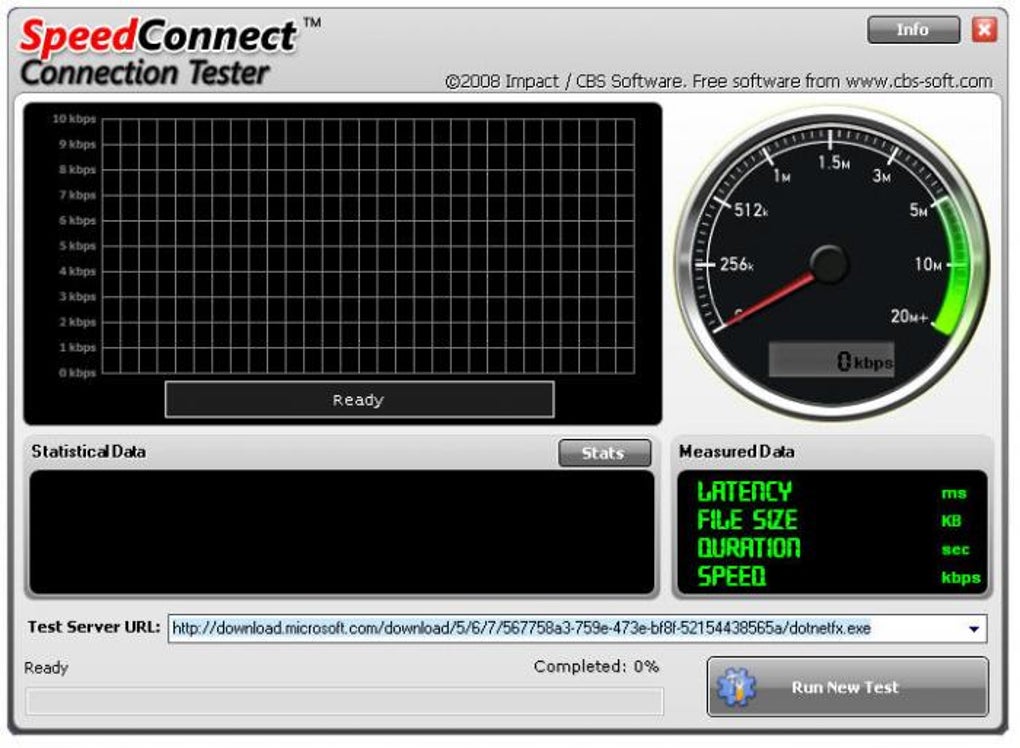The height and width of the screenshot is (748, 1020).
Task: Click the speedometer needle hub
Action: click(x=829, y=264)
